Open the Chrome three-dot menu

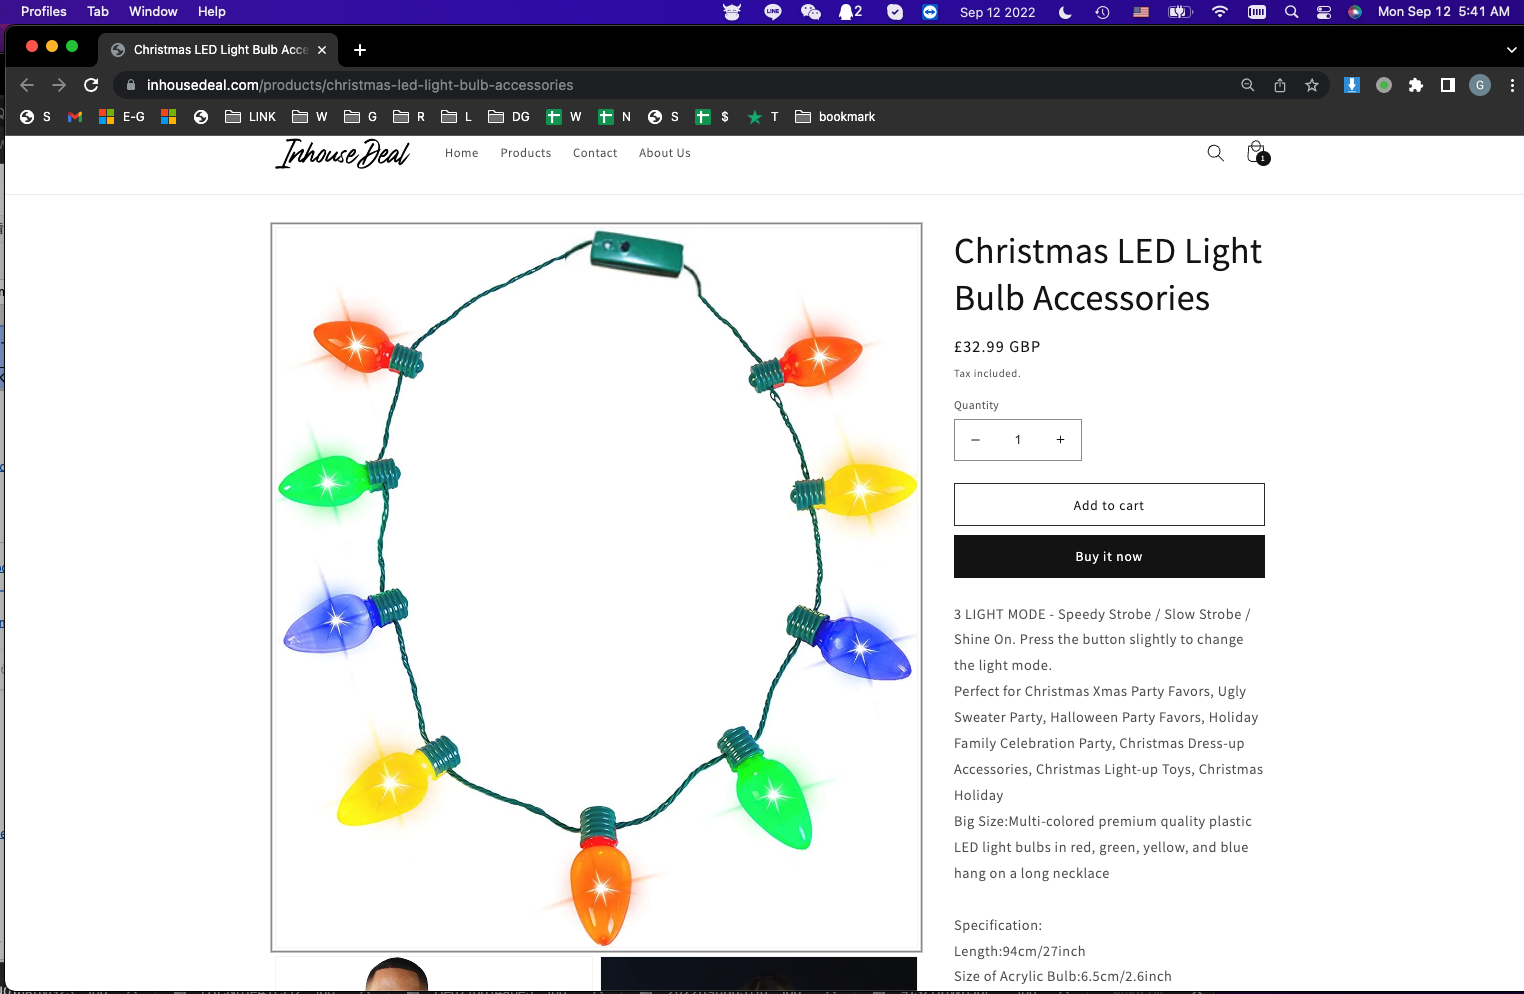pyautogui.click(x=1512, y=85)
